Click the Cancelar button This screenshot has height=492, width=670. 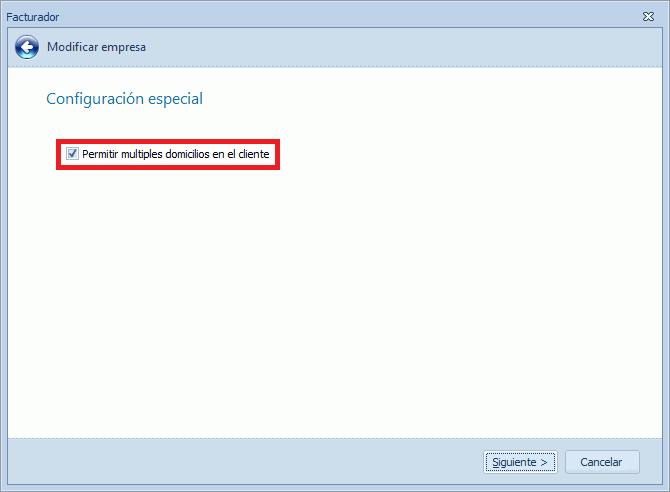pyautogui.click(x=602, y=462)
